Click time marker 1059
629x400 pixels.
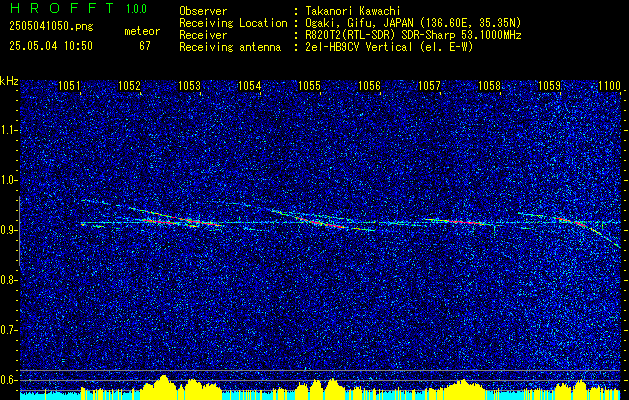(550, 85)
